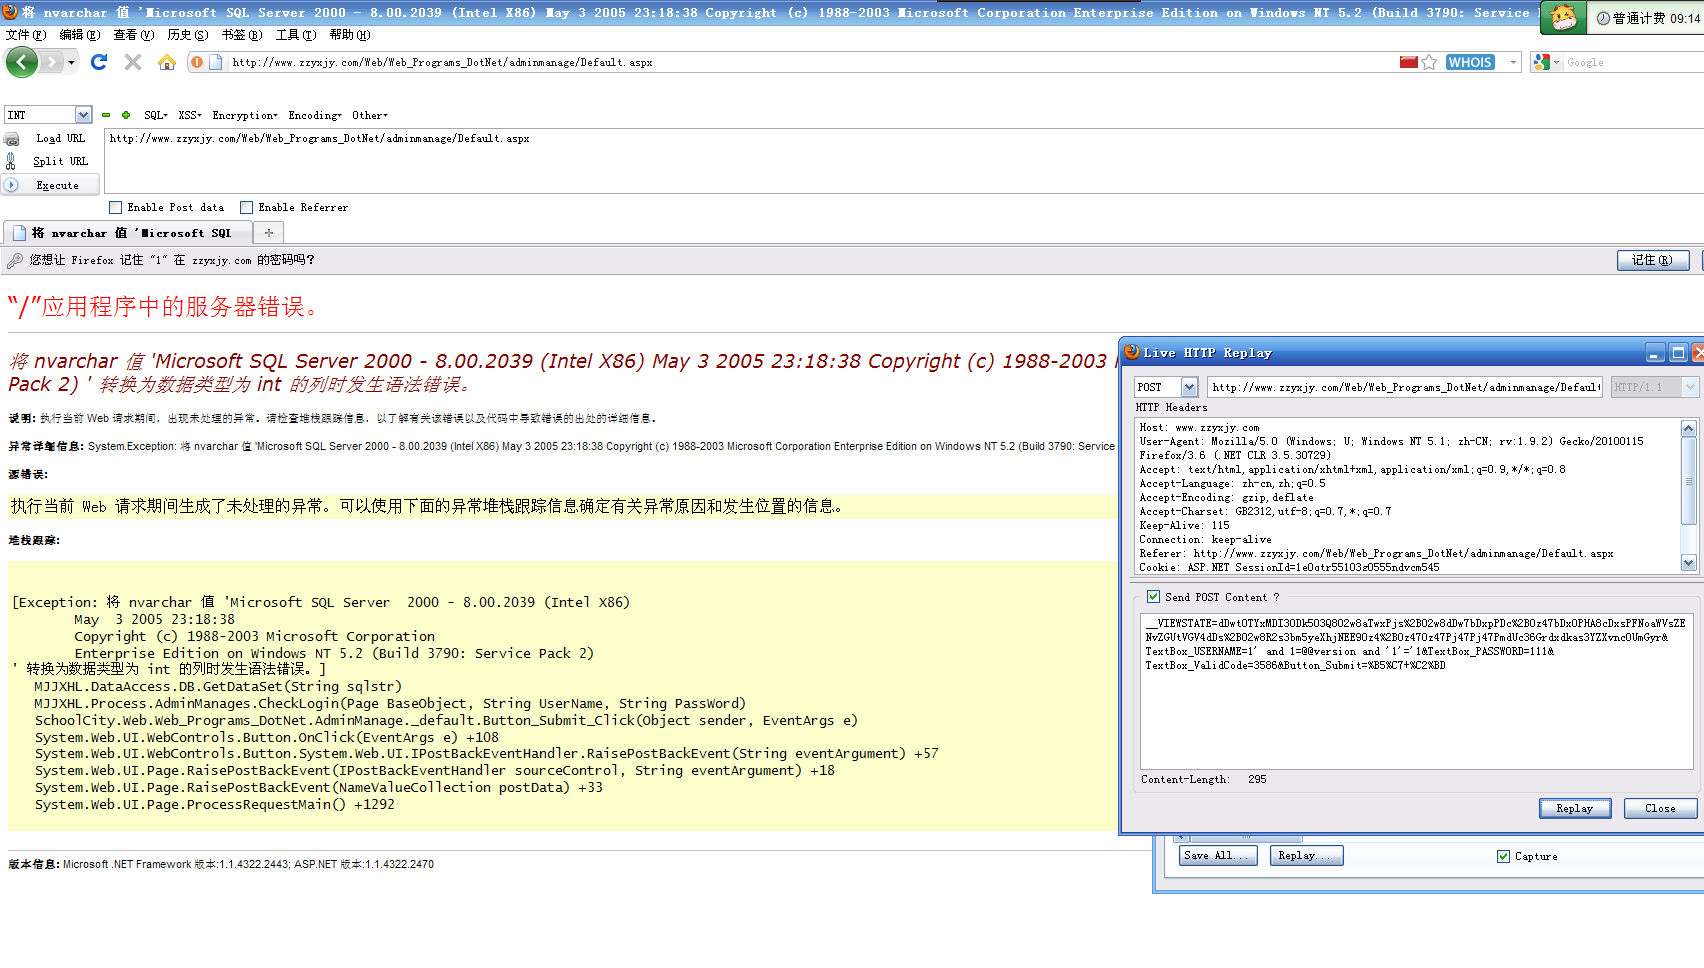The image size is (1704, 968).
Task: Click the Execute button in HackBar
Action: (x=51, y=185)
